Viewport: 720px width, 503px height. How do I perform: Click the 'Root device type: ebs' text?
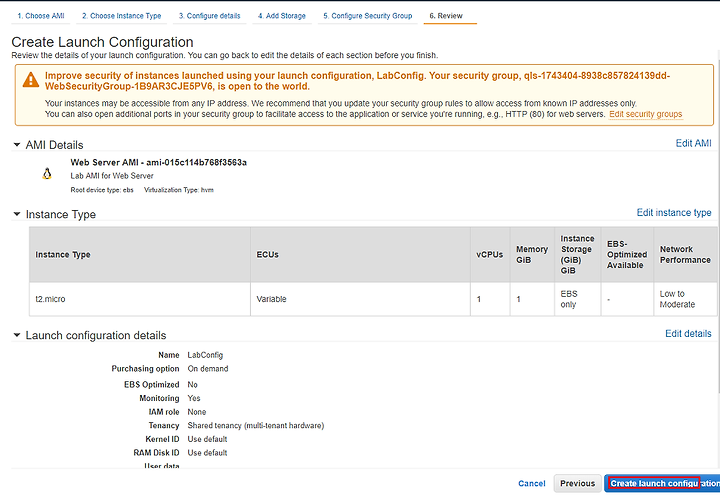102,190
